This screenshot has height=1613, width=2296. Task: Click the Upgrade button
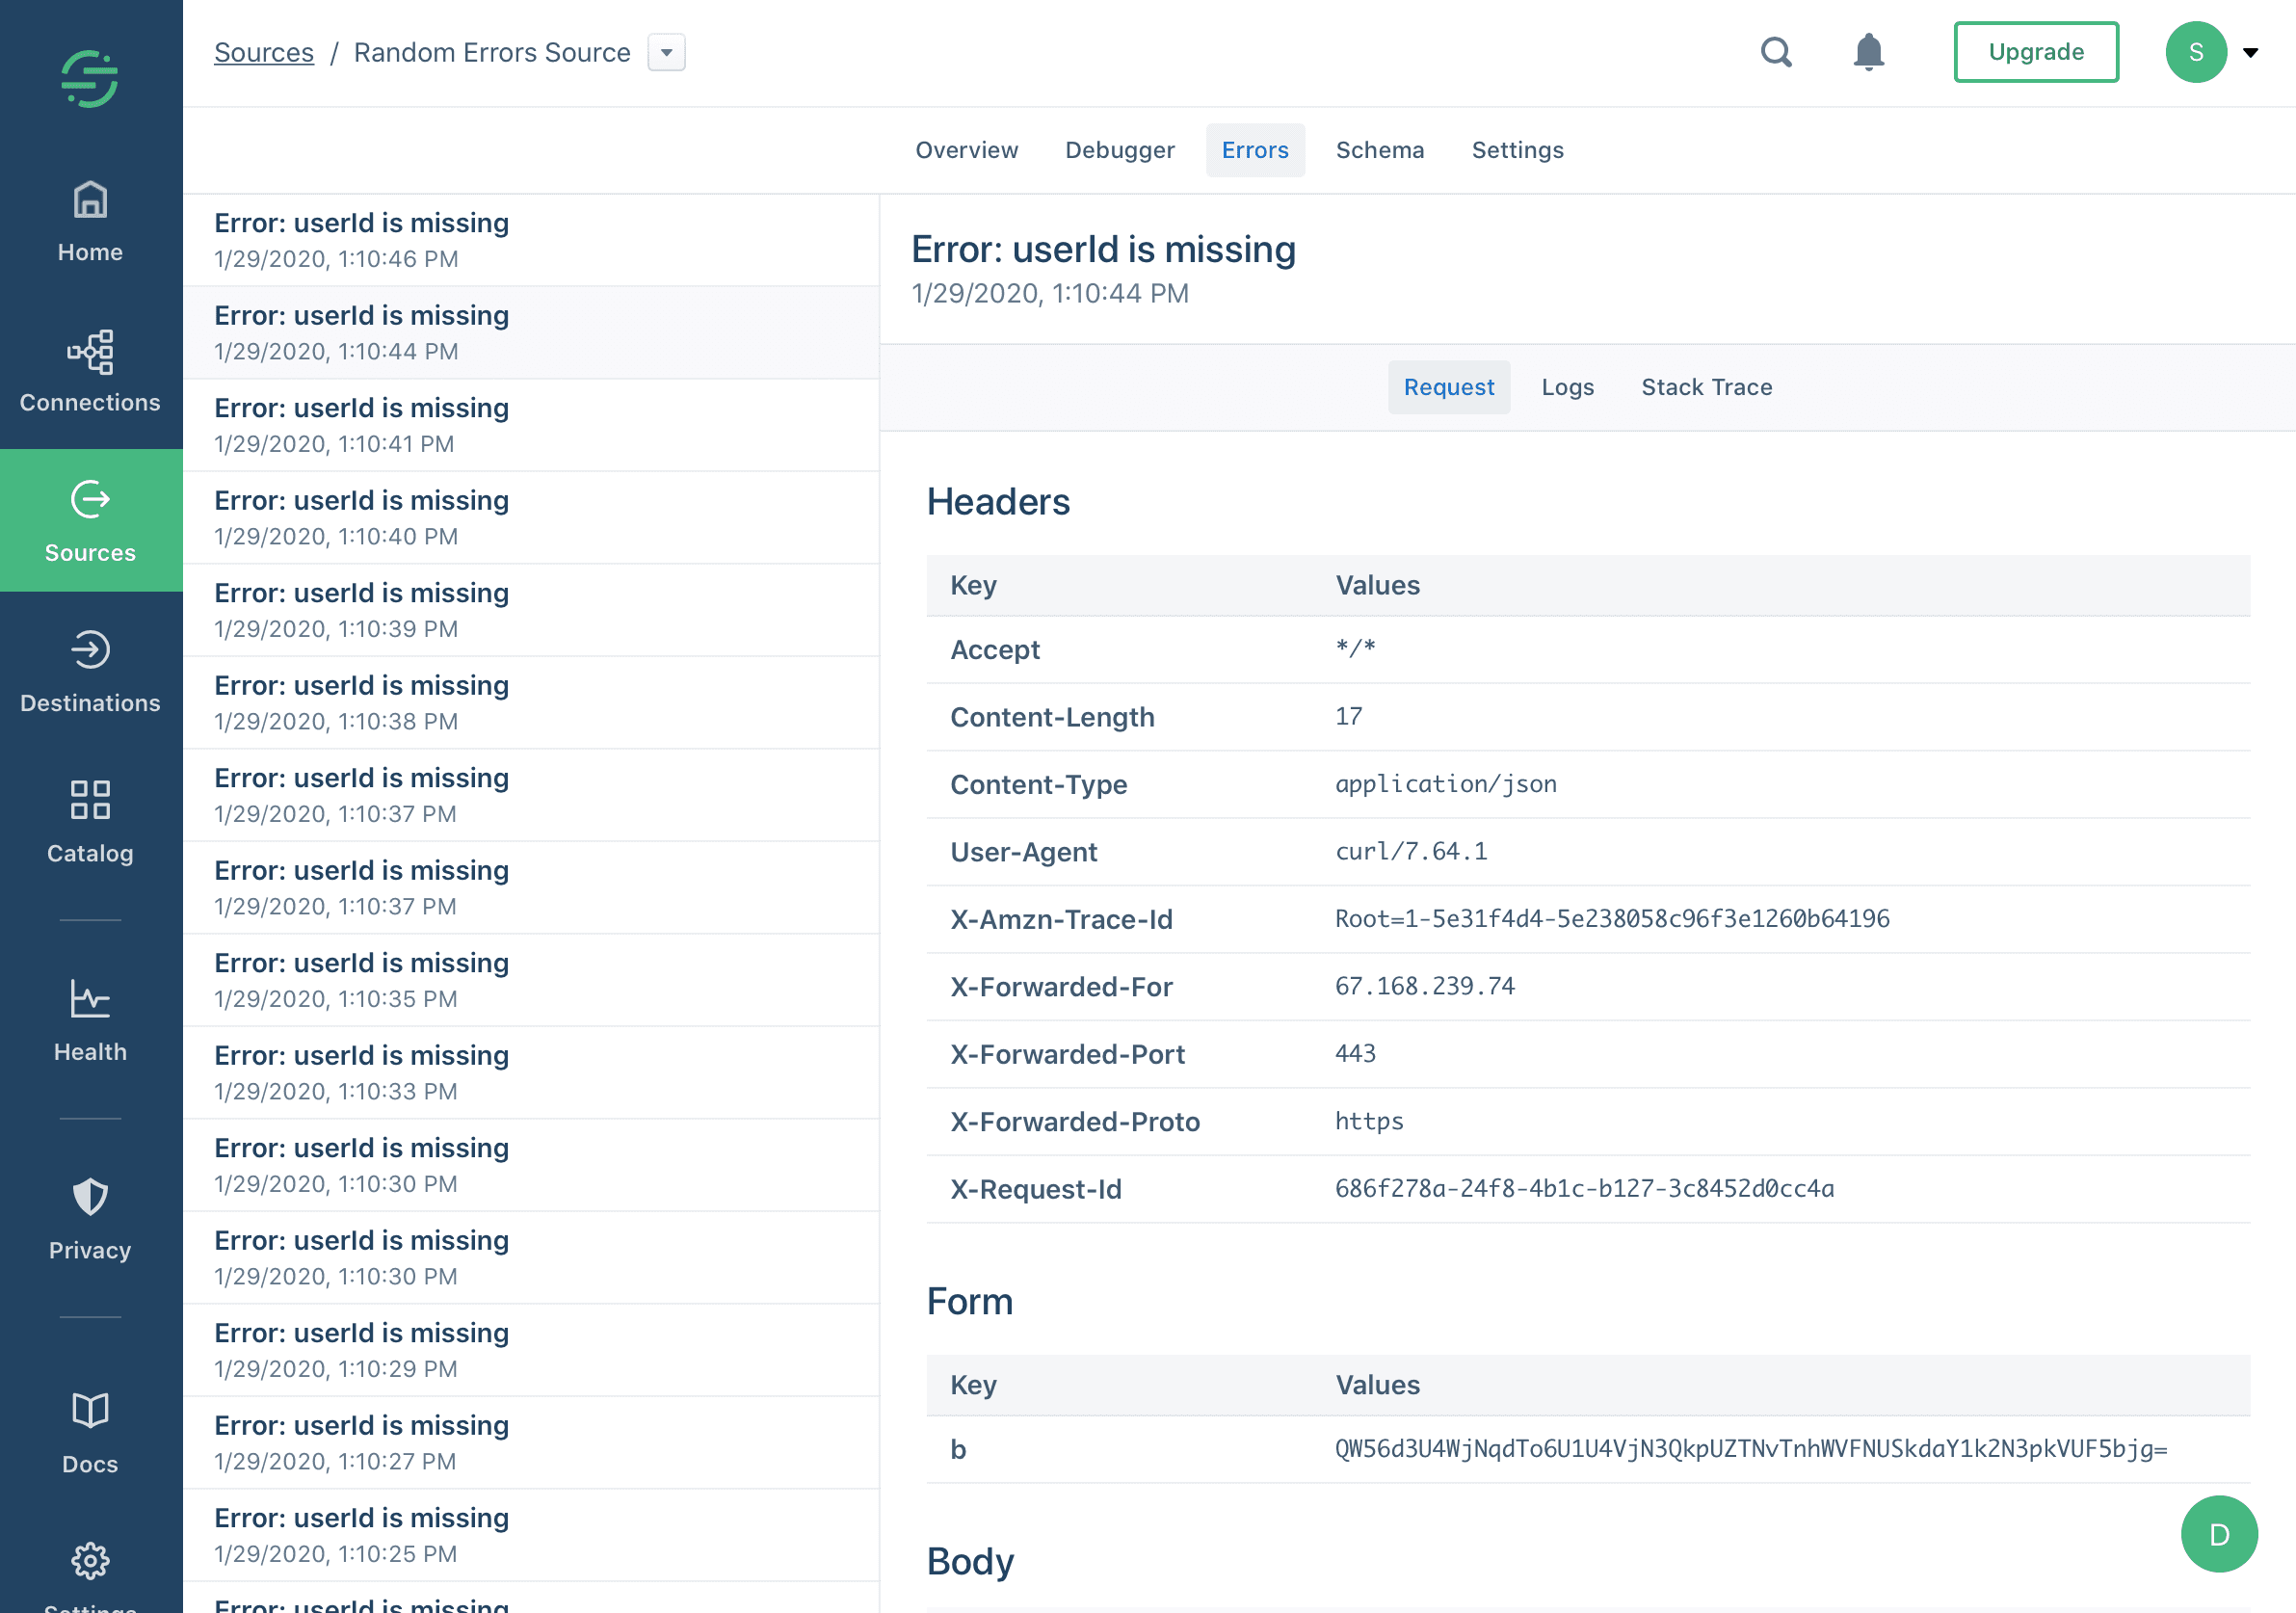point(2036,52)
